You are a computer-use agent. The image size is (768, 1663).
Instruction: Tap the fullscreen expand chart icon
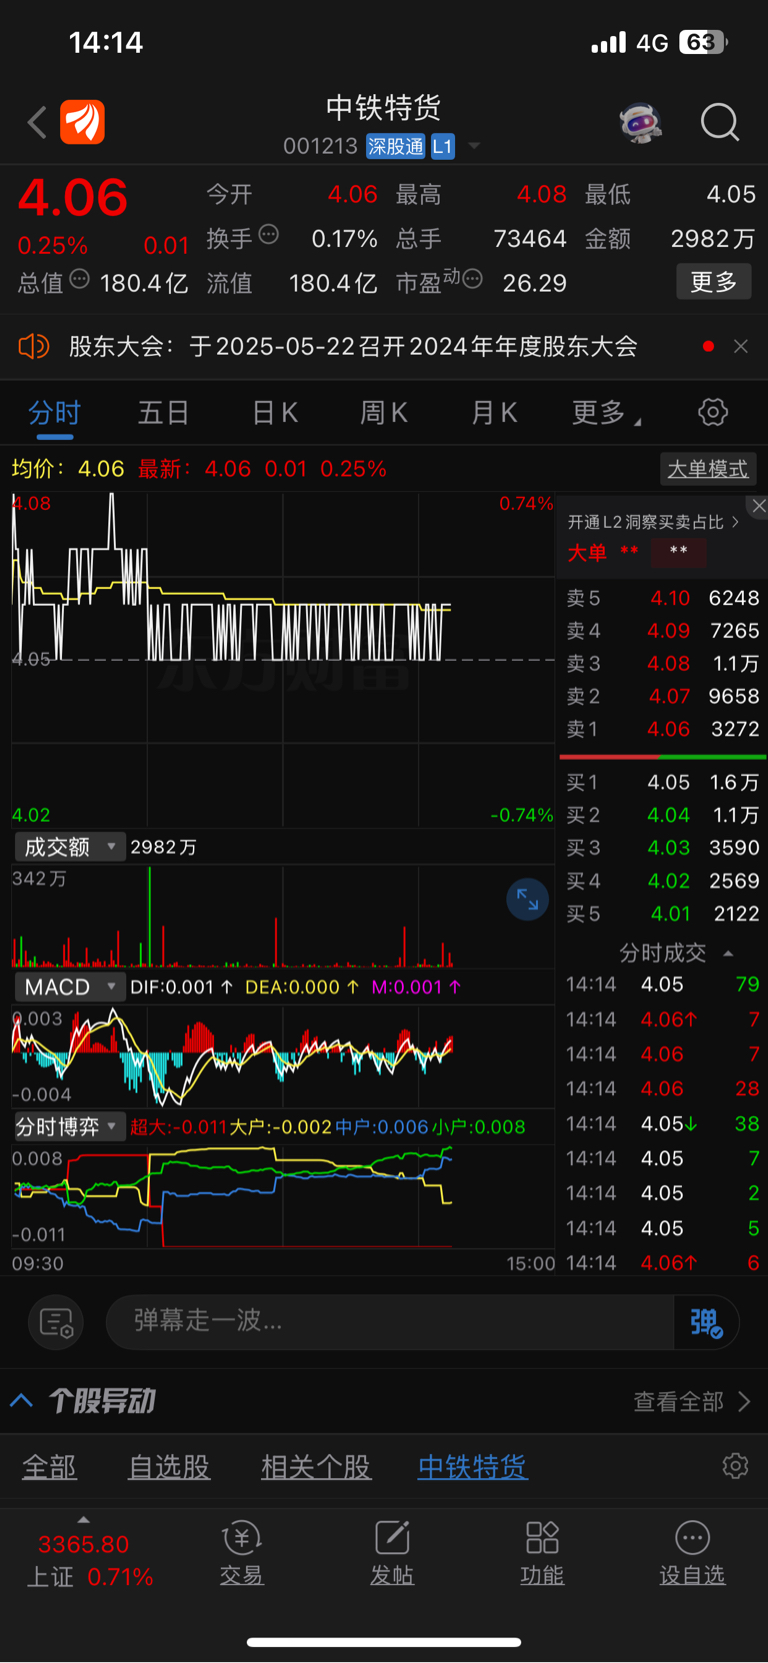(527, 900)
